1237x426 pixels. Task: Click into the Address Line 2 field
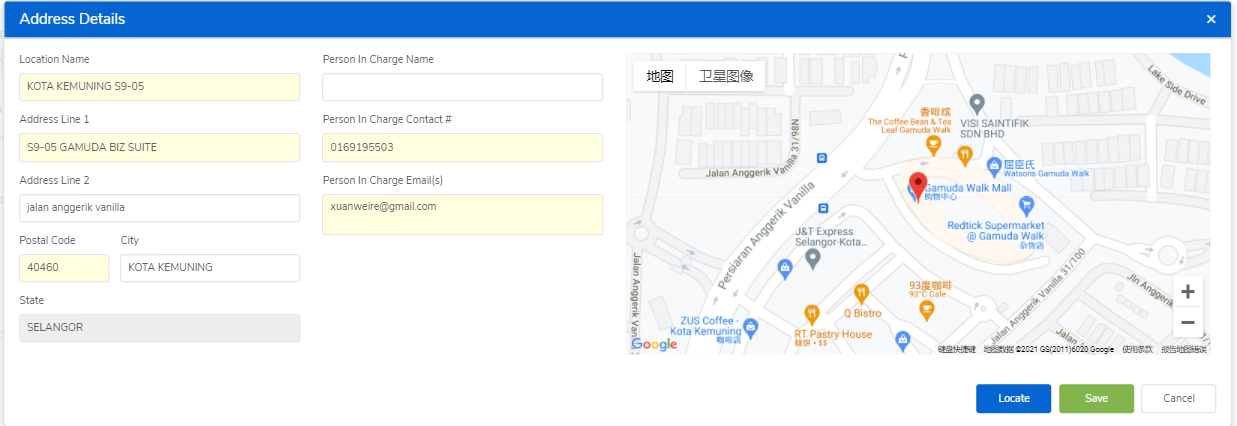coord(159,208)
